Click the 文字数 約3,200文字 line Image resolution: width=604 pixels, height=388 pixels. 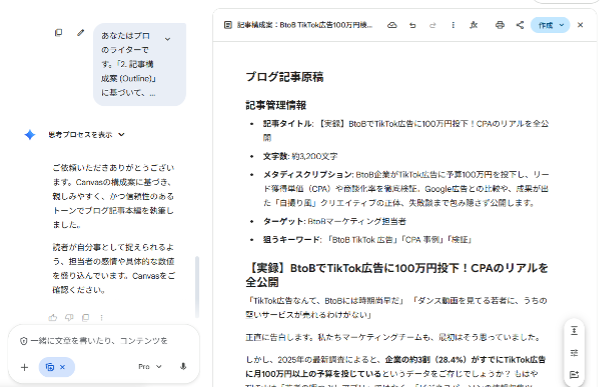[x=300, y=156]
